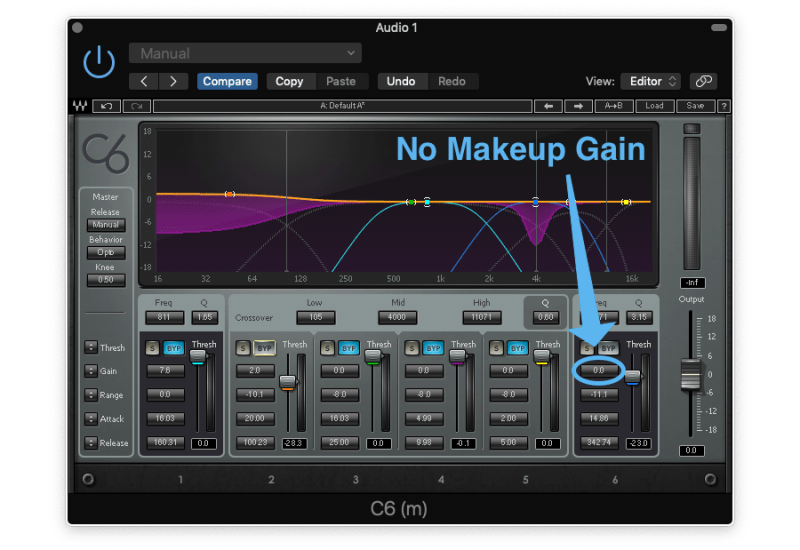Click the Redo button
This screenshot has width=800, height=550.
tap(452, 82)
